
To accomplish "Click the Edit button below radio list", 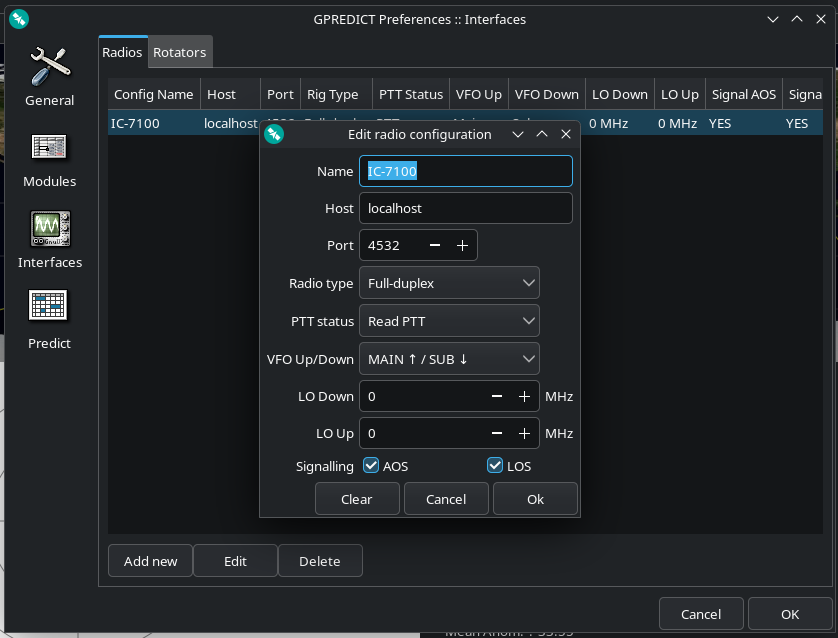I will pyautogui.click(x=235, y=561).
